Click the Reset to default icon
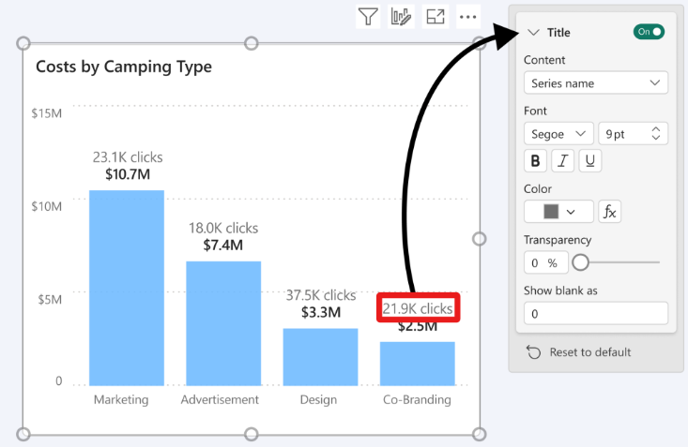 coord(534,352)
